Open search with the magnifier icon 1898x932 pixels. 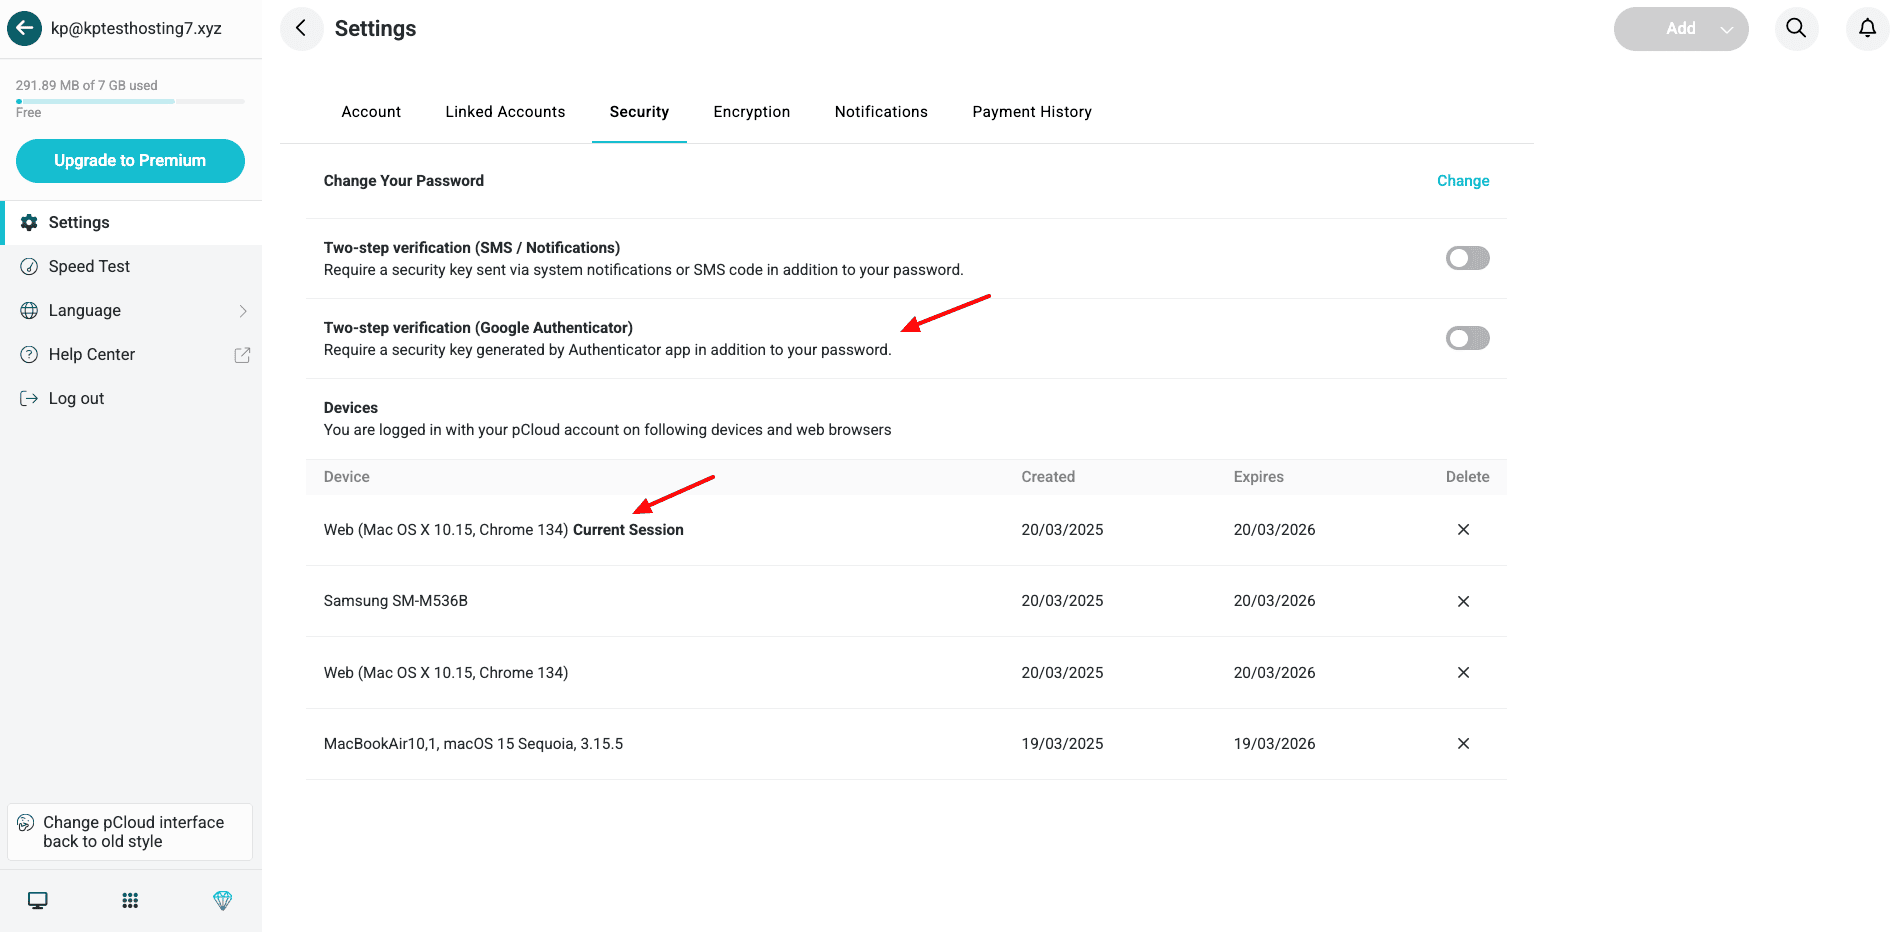pos(1796,28)
